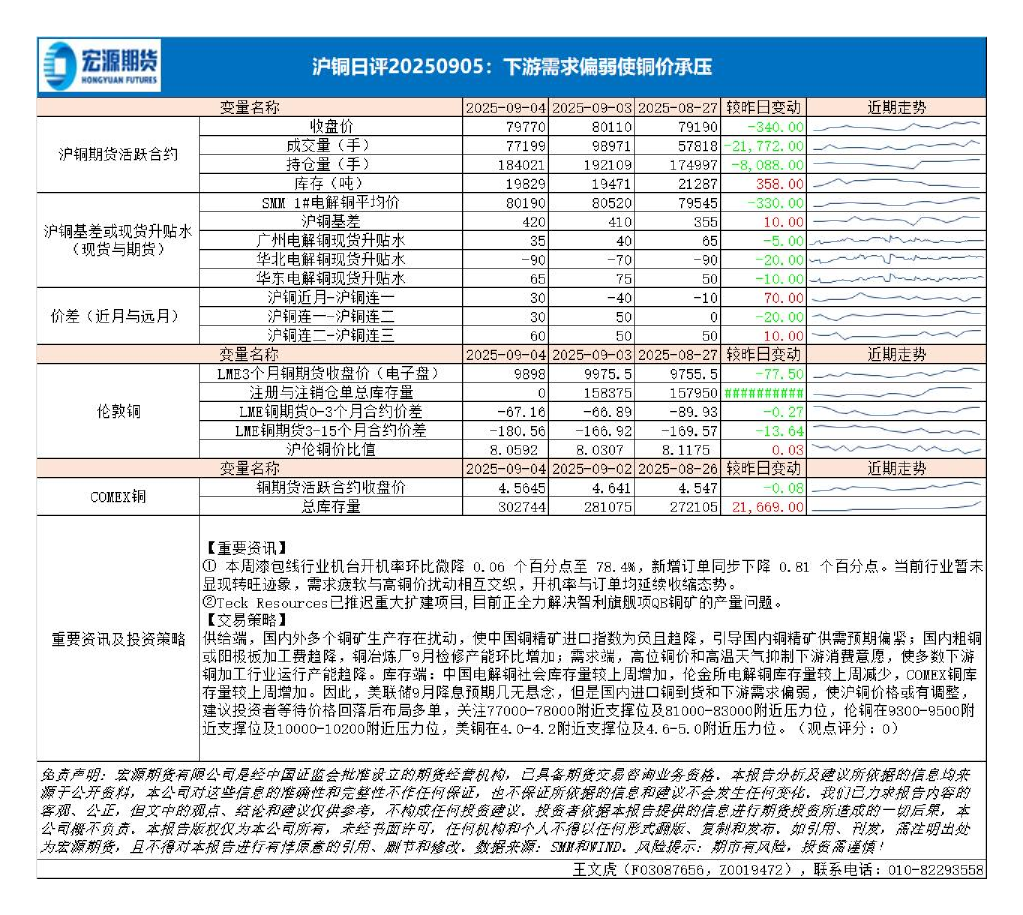This screenshot has height=915, width=1023.
Task: Select the 沪伦铜价比值 trend sparkline
Action: [896, 450]
